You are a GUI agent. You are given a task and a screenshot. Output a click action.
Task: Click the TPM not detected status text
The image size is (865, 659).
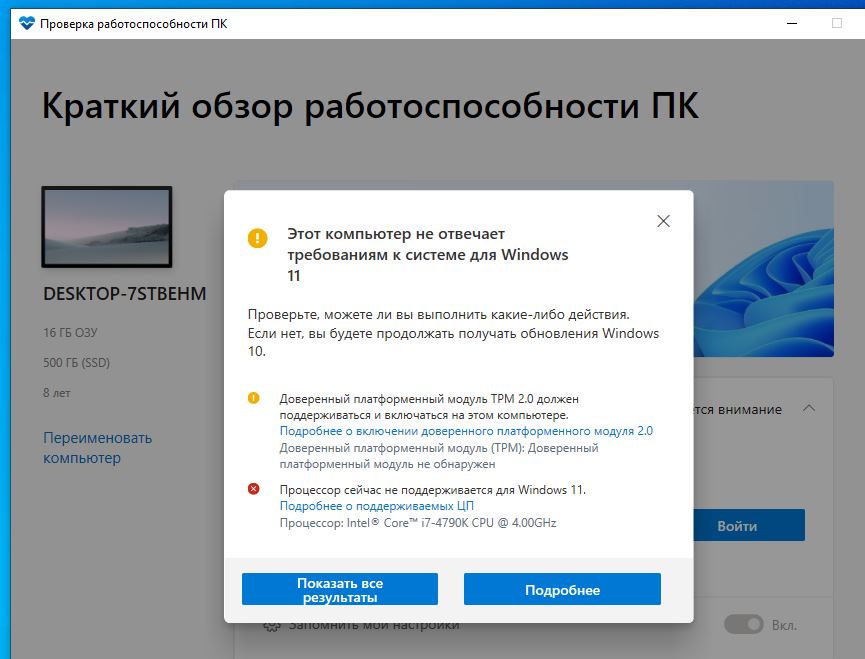point(439,456)
